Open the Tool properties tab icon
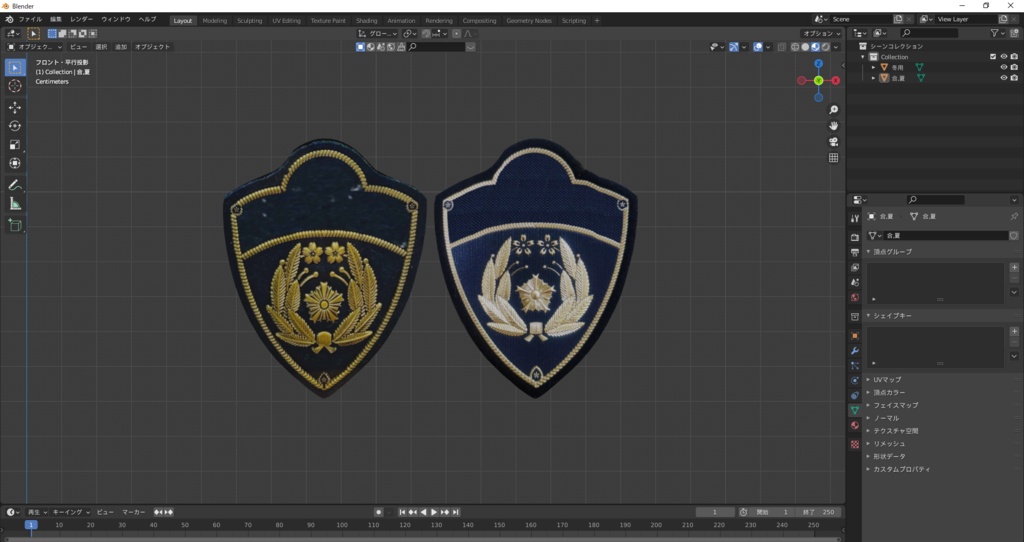The image size is (1024, 542). coord(854,219)
